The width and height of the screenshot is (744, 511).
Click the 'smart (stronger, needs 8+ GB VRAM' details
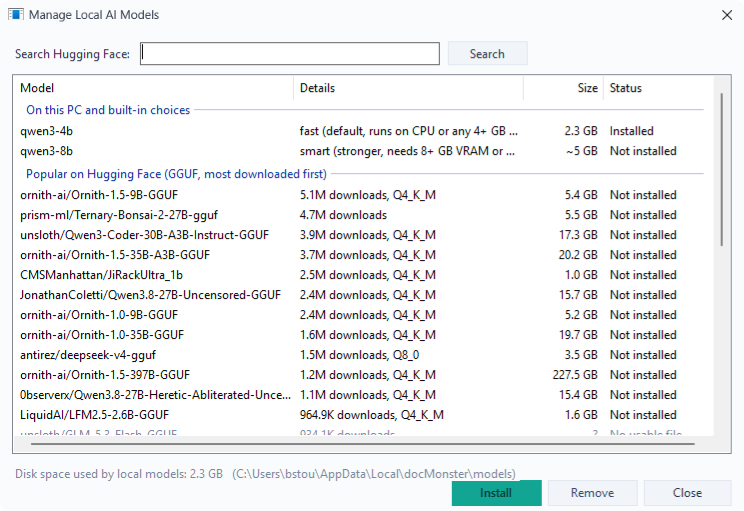(x=407, y=151)
